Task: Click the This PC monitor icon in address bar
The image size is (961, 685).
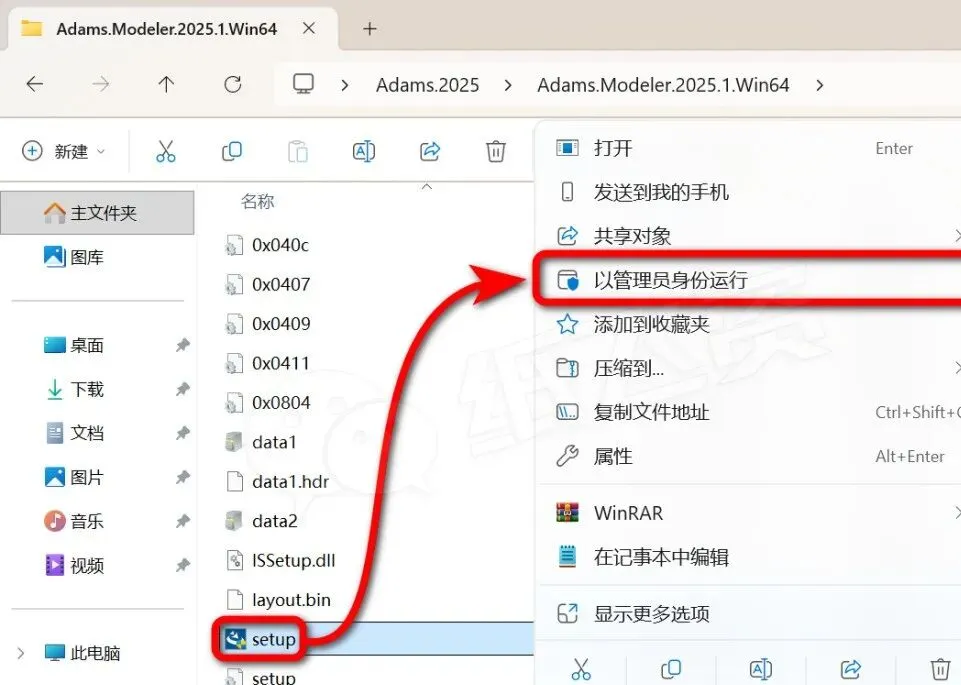Action: [303, 84]
